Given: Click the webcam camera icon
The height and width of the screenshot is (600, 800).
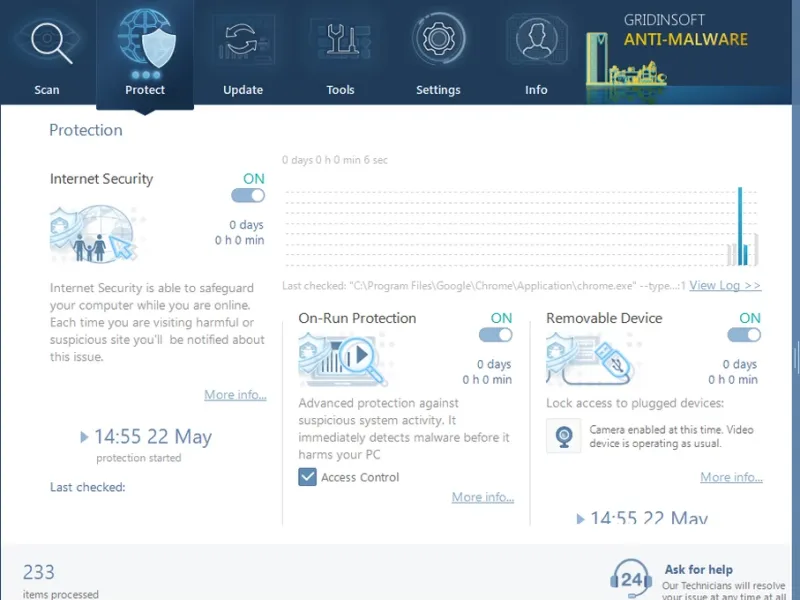Looking at the screenshot, I should [x=564, y=436].
